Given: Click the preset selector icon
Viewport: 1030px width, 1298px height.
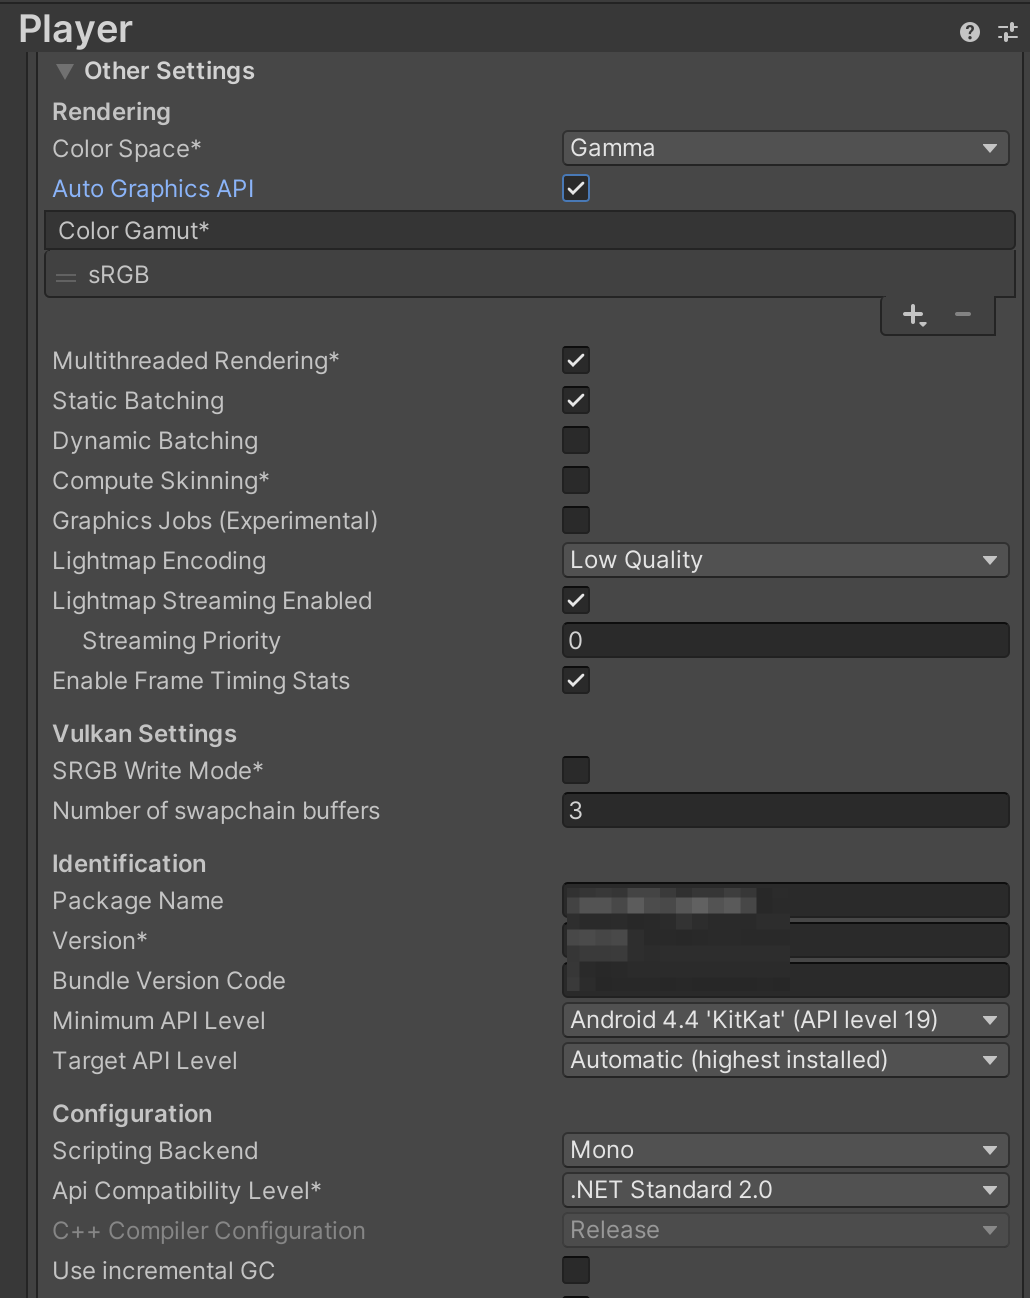Looking at the screenshot, I should click(1006, 31).
